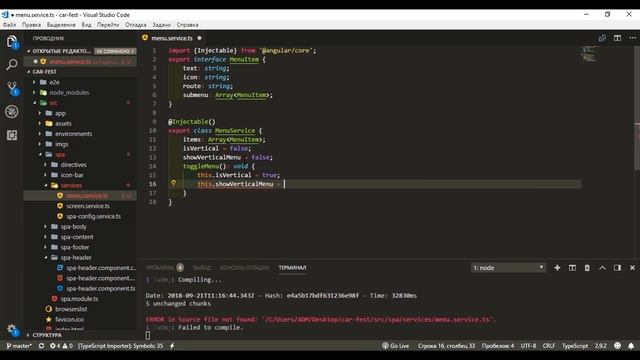This screenshot has width=640, height=360.
Task: Switch to the ВЫВОД panel tab
Action: (202, 268)
